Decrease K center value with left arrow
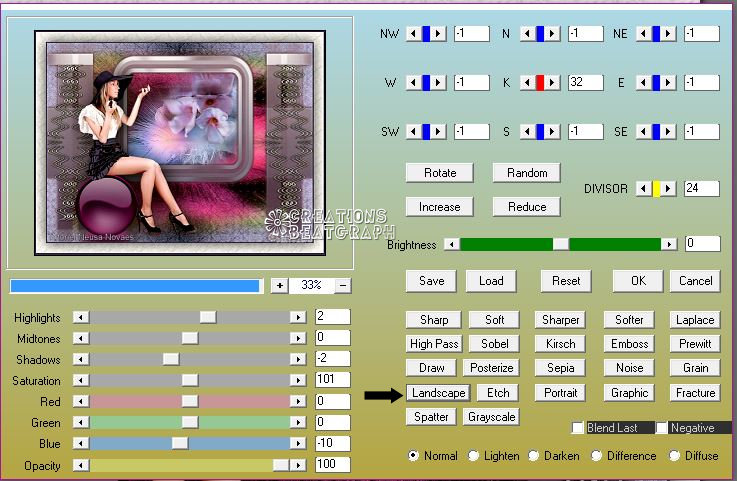This screenshot has width=737, height=481. 527,83
